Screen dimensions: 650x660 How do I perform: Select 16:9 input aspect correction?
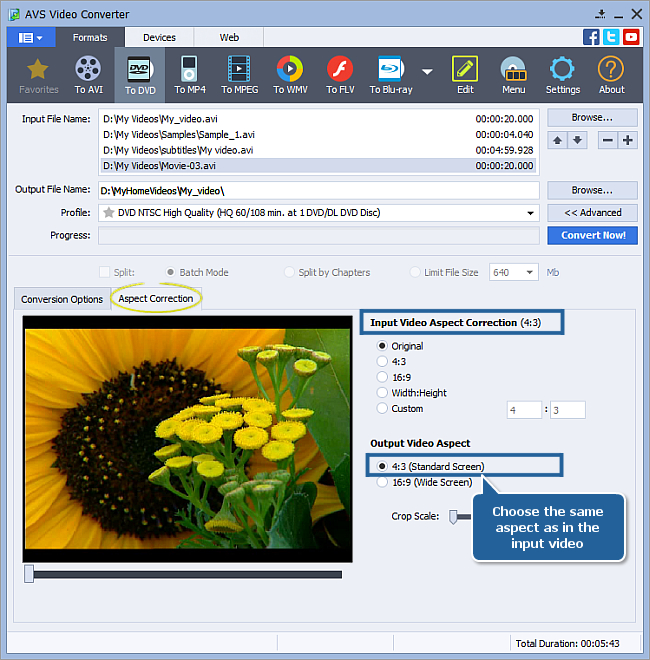pos(382,377)
